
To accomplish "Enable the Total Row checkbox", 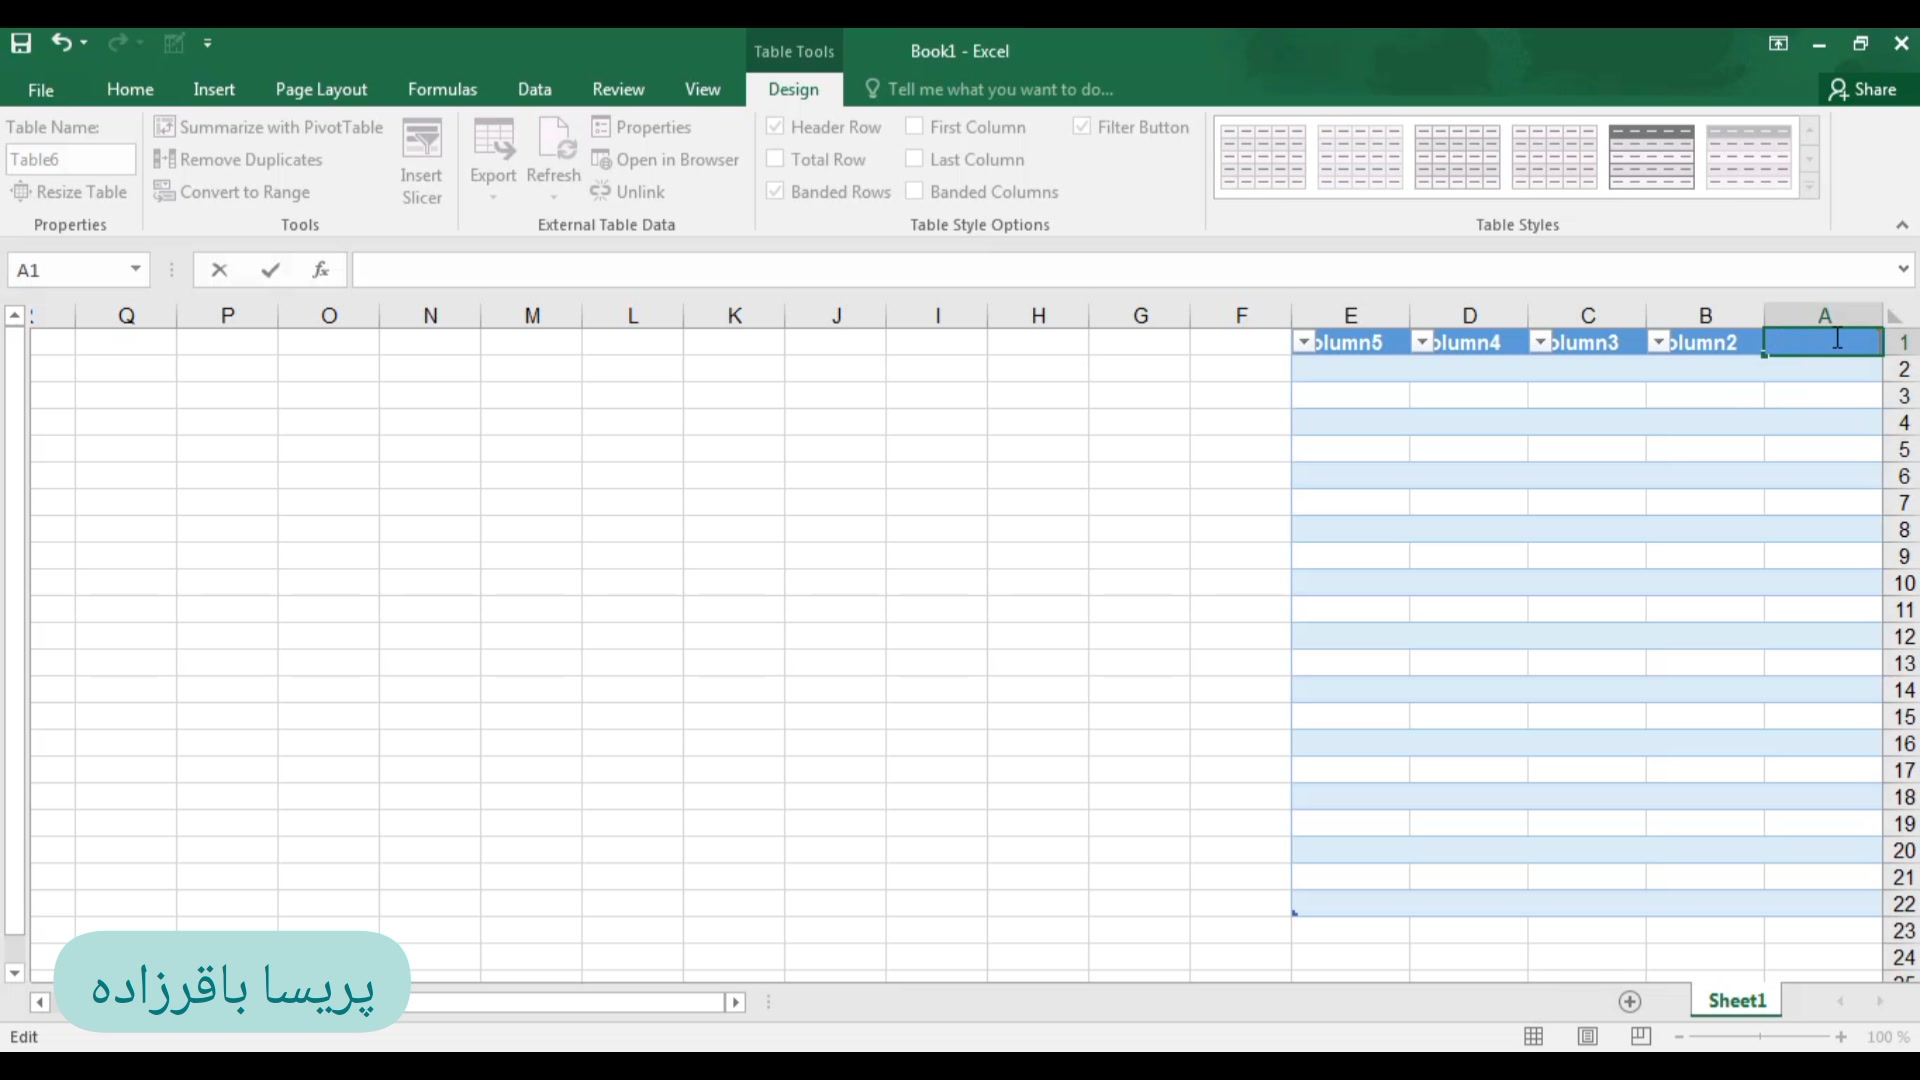I will pyautogui.click(x=775, y=159).
